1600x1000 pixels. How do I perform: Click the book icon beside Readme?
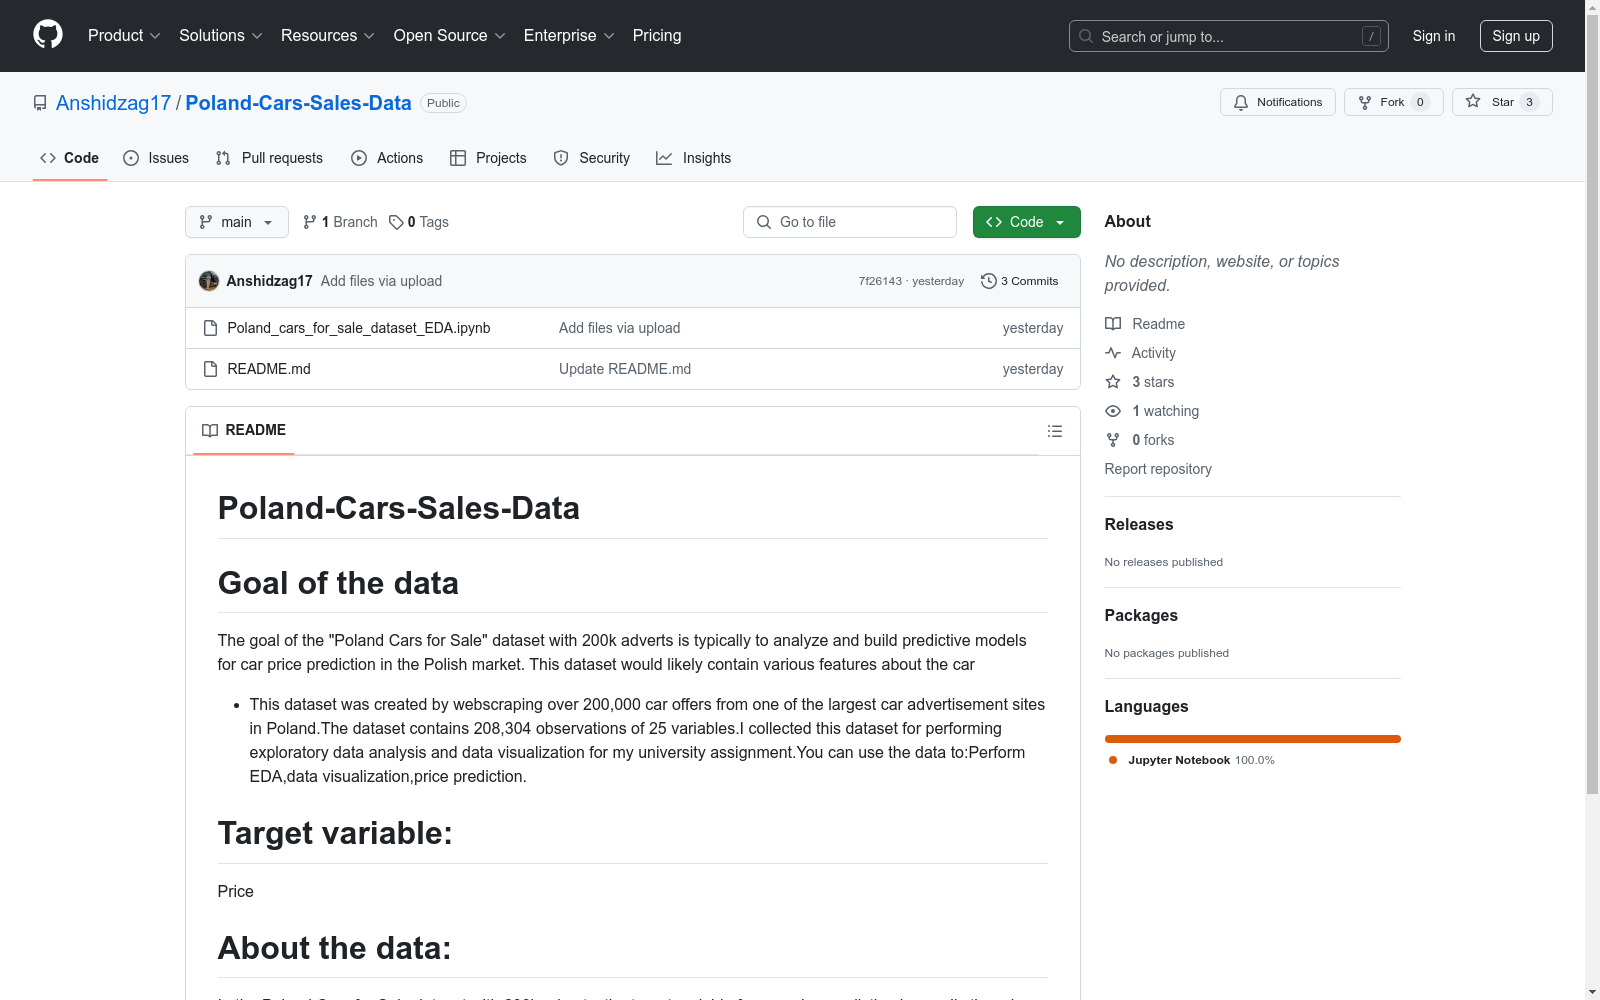coord(1113,324)
